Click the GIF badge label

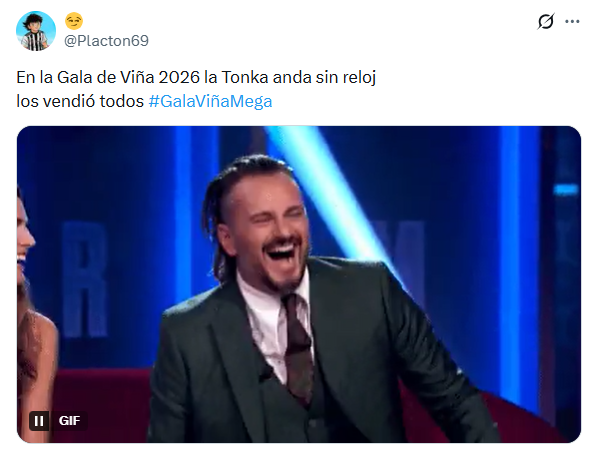point(69,420)
